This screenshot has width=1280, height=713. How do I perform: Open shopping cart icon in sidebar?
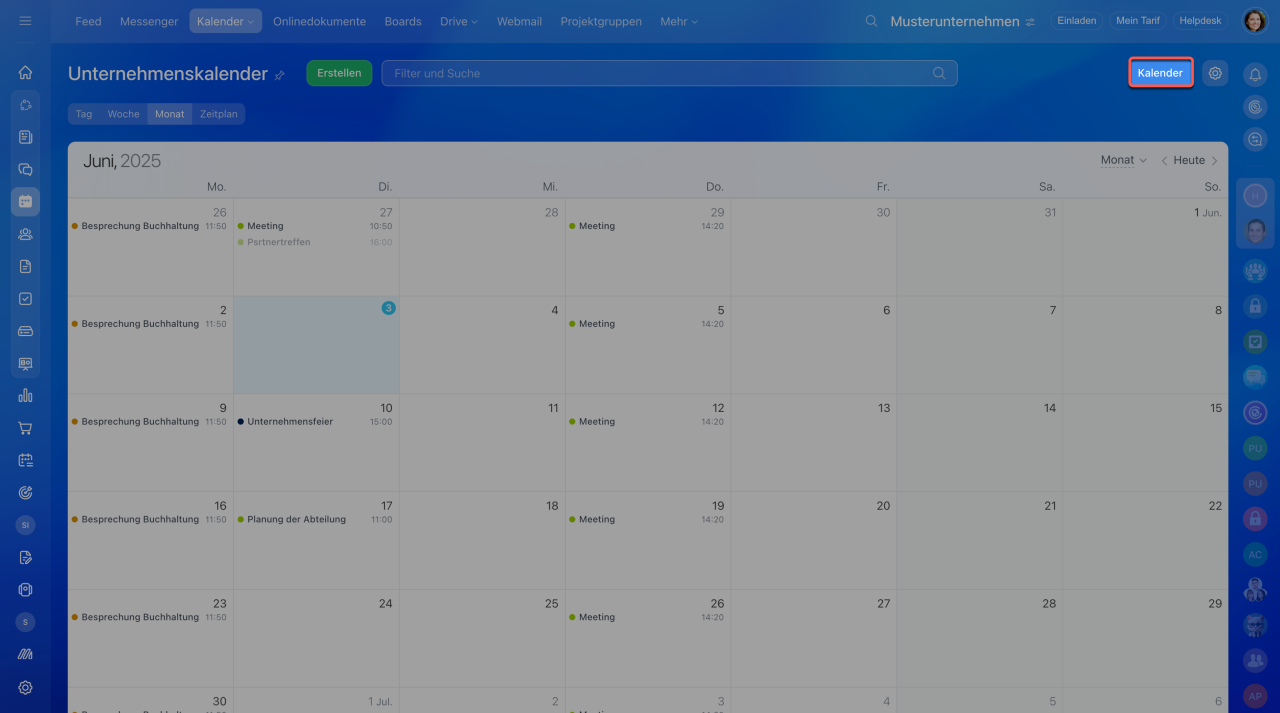click(25, 428)
